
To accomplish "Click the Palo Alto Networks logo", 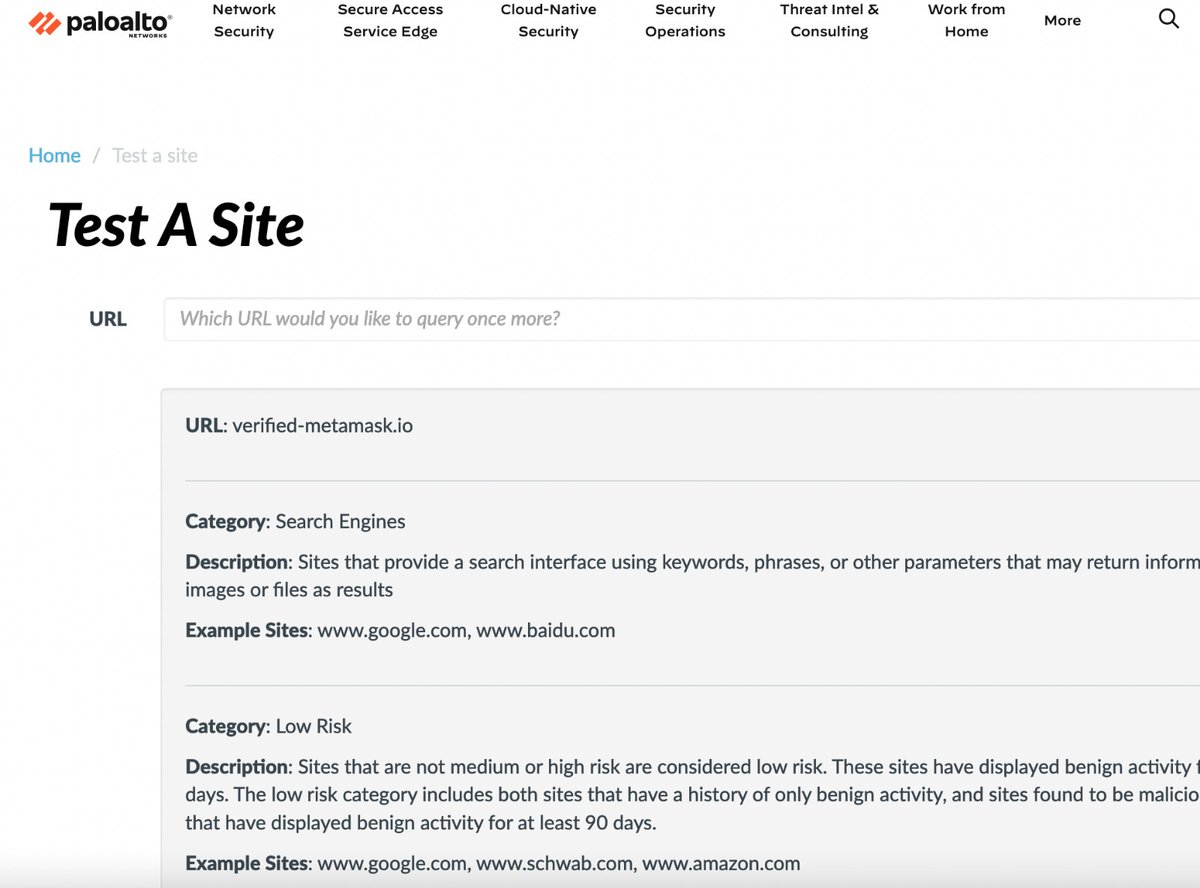I will tap(100, 23).
